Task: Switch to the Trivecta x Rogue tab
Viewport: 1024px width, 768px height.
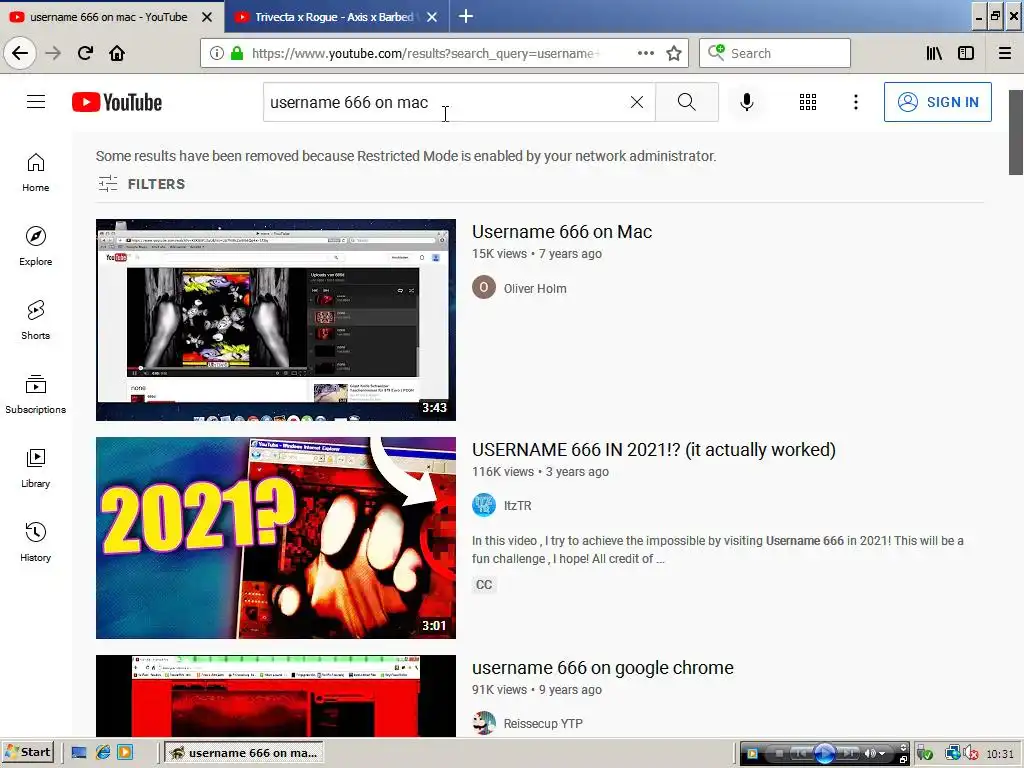Action: tap(334, 17)
